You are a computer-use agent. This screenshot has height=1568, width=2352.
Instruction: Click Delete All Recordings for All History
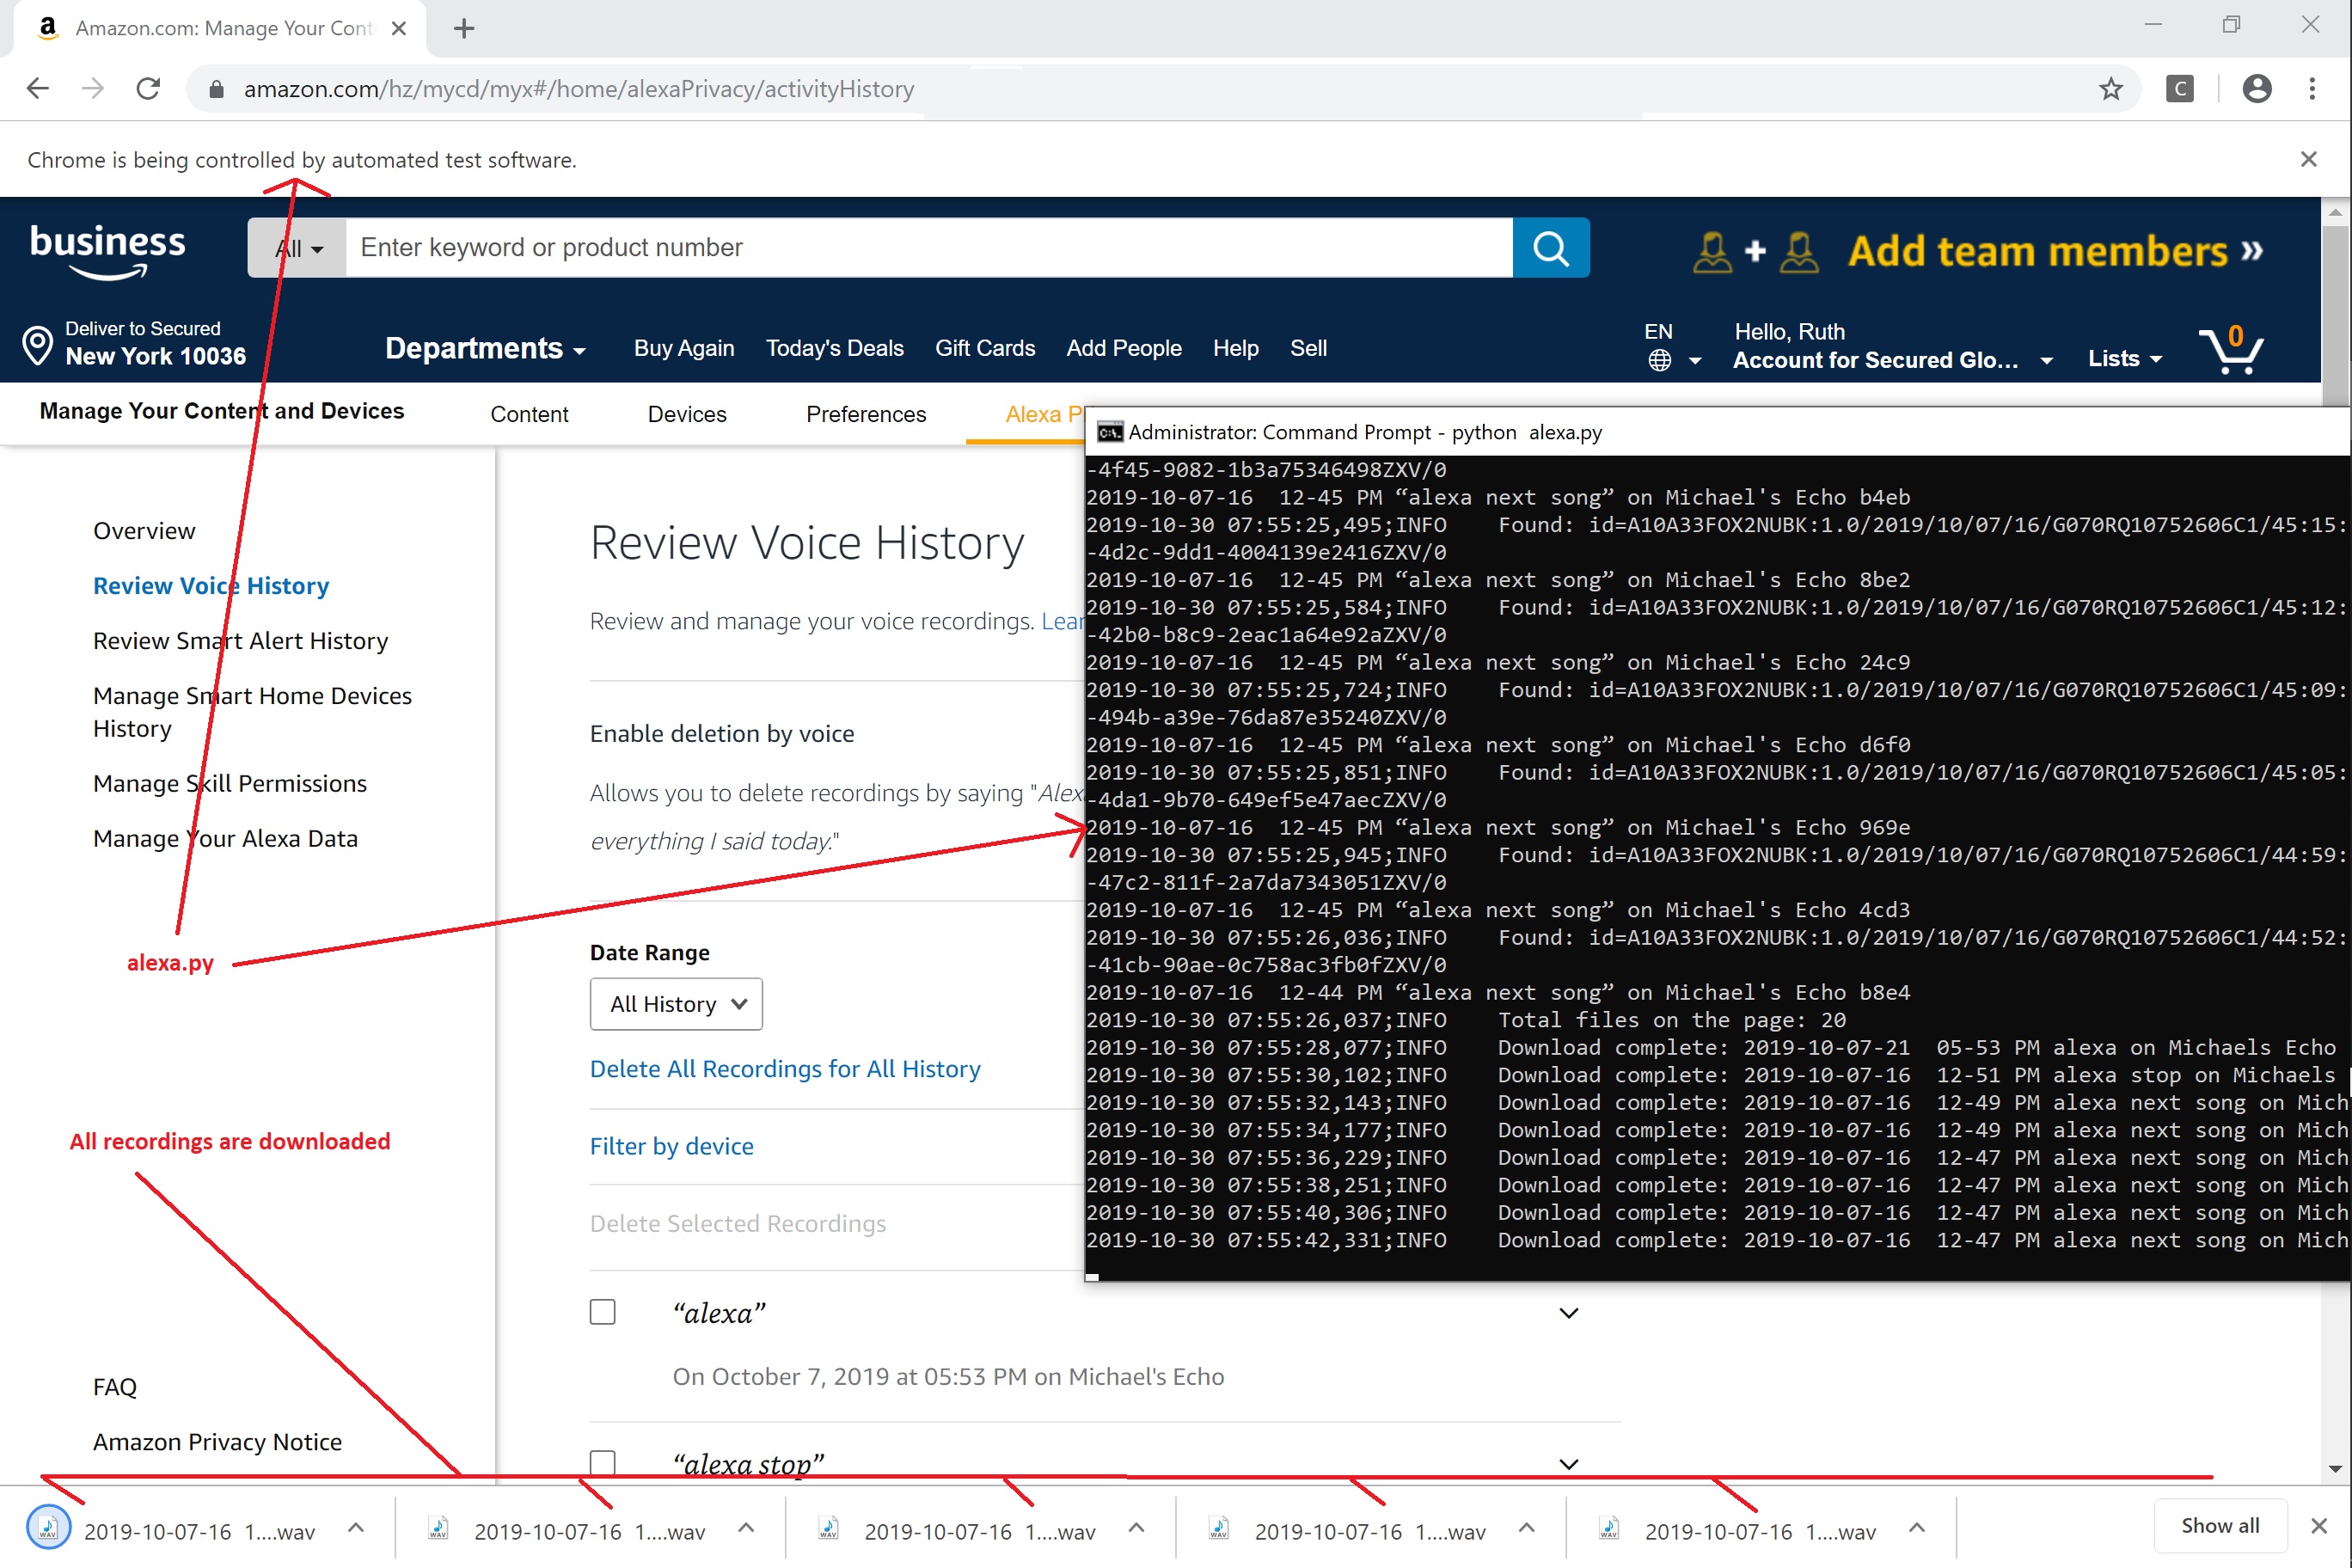click(785, 1069)
